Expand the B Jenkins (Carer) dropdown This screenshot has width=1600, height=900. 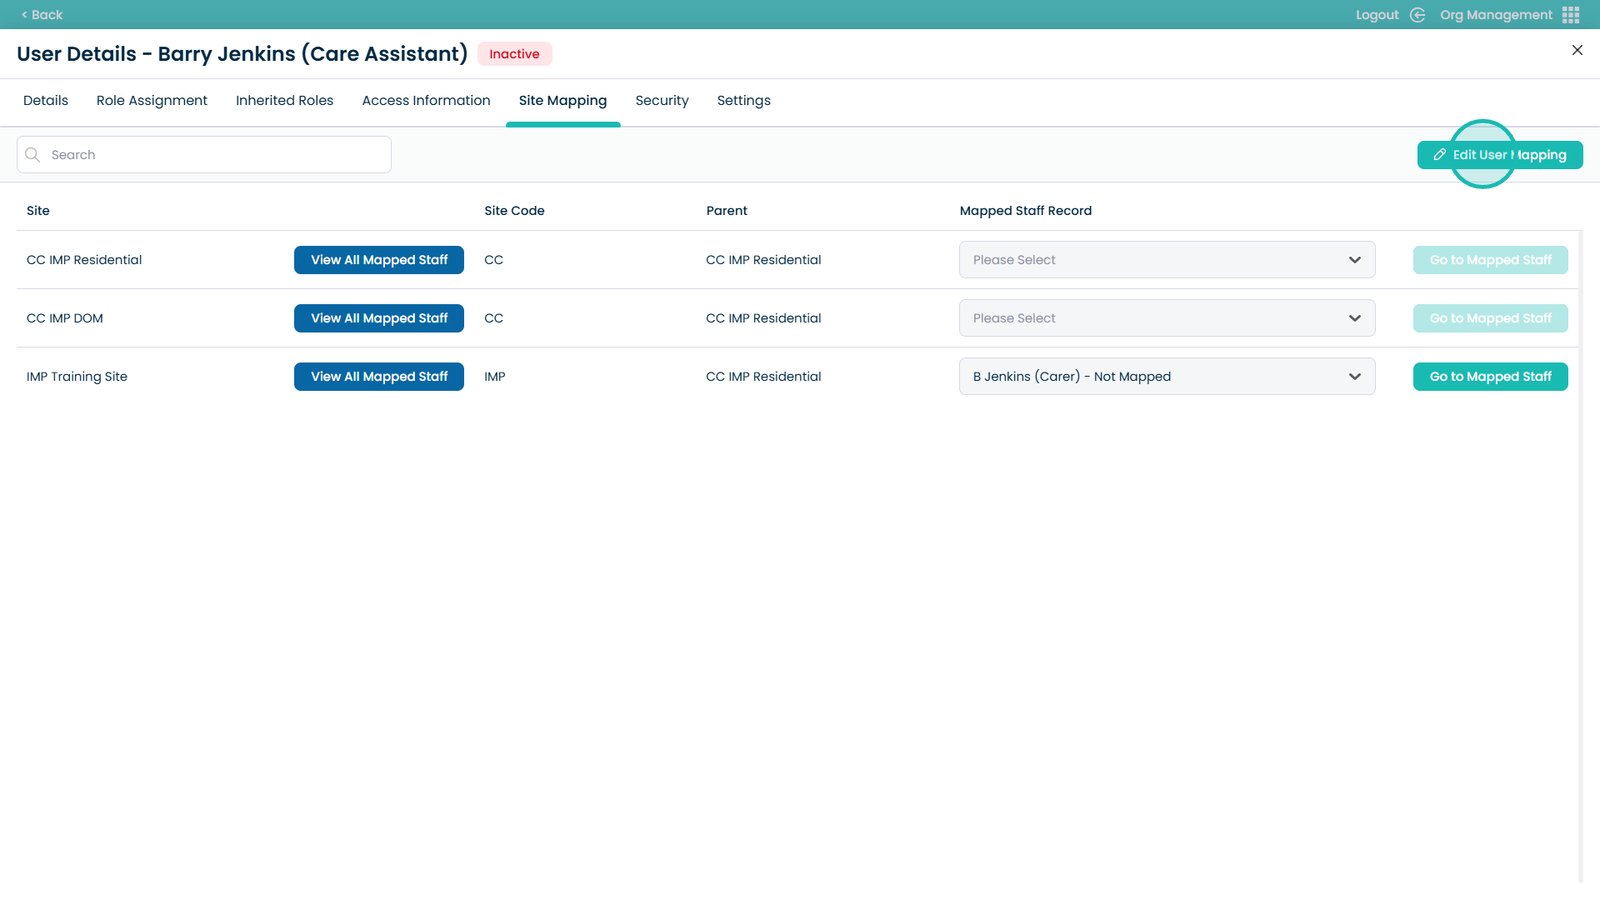(1166, 377)
